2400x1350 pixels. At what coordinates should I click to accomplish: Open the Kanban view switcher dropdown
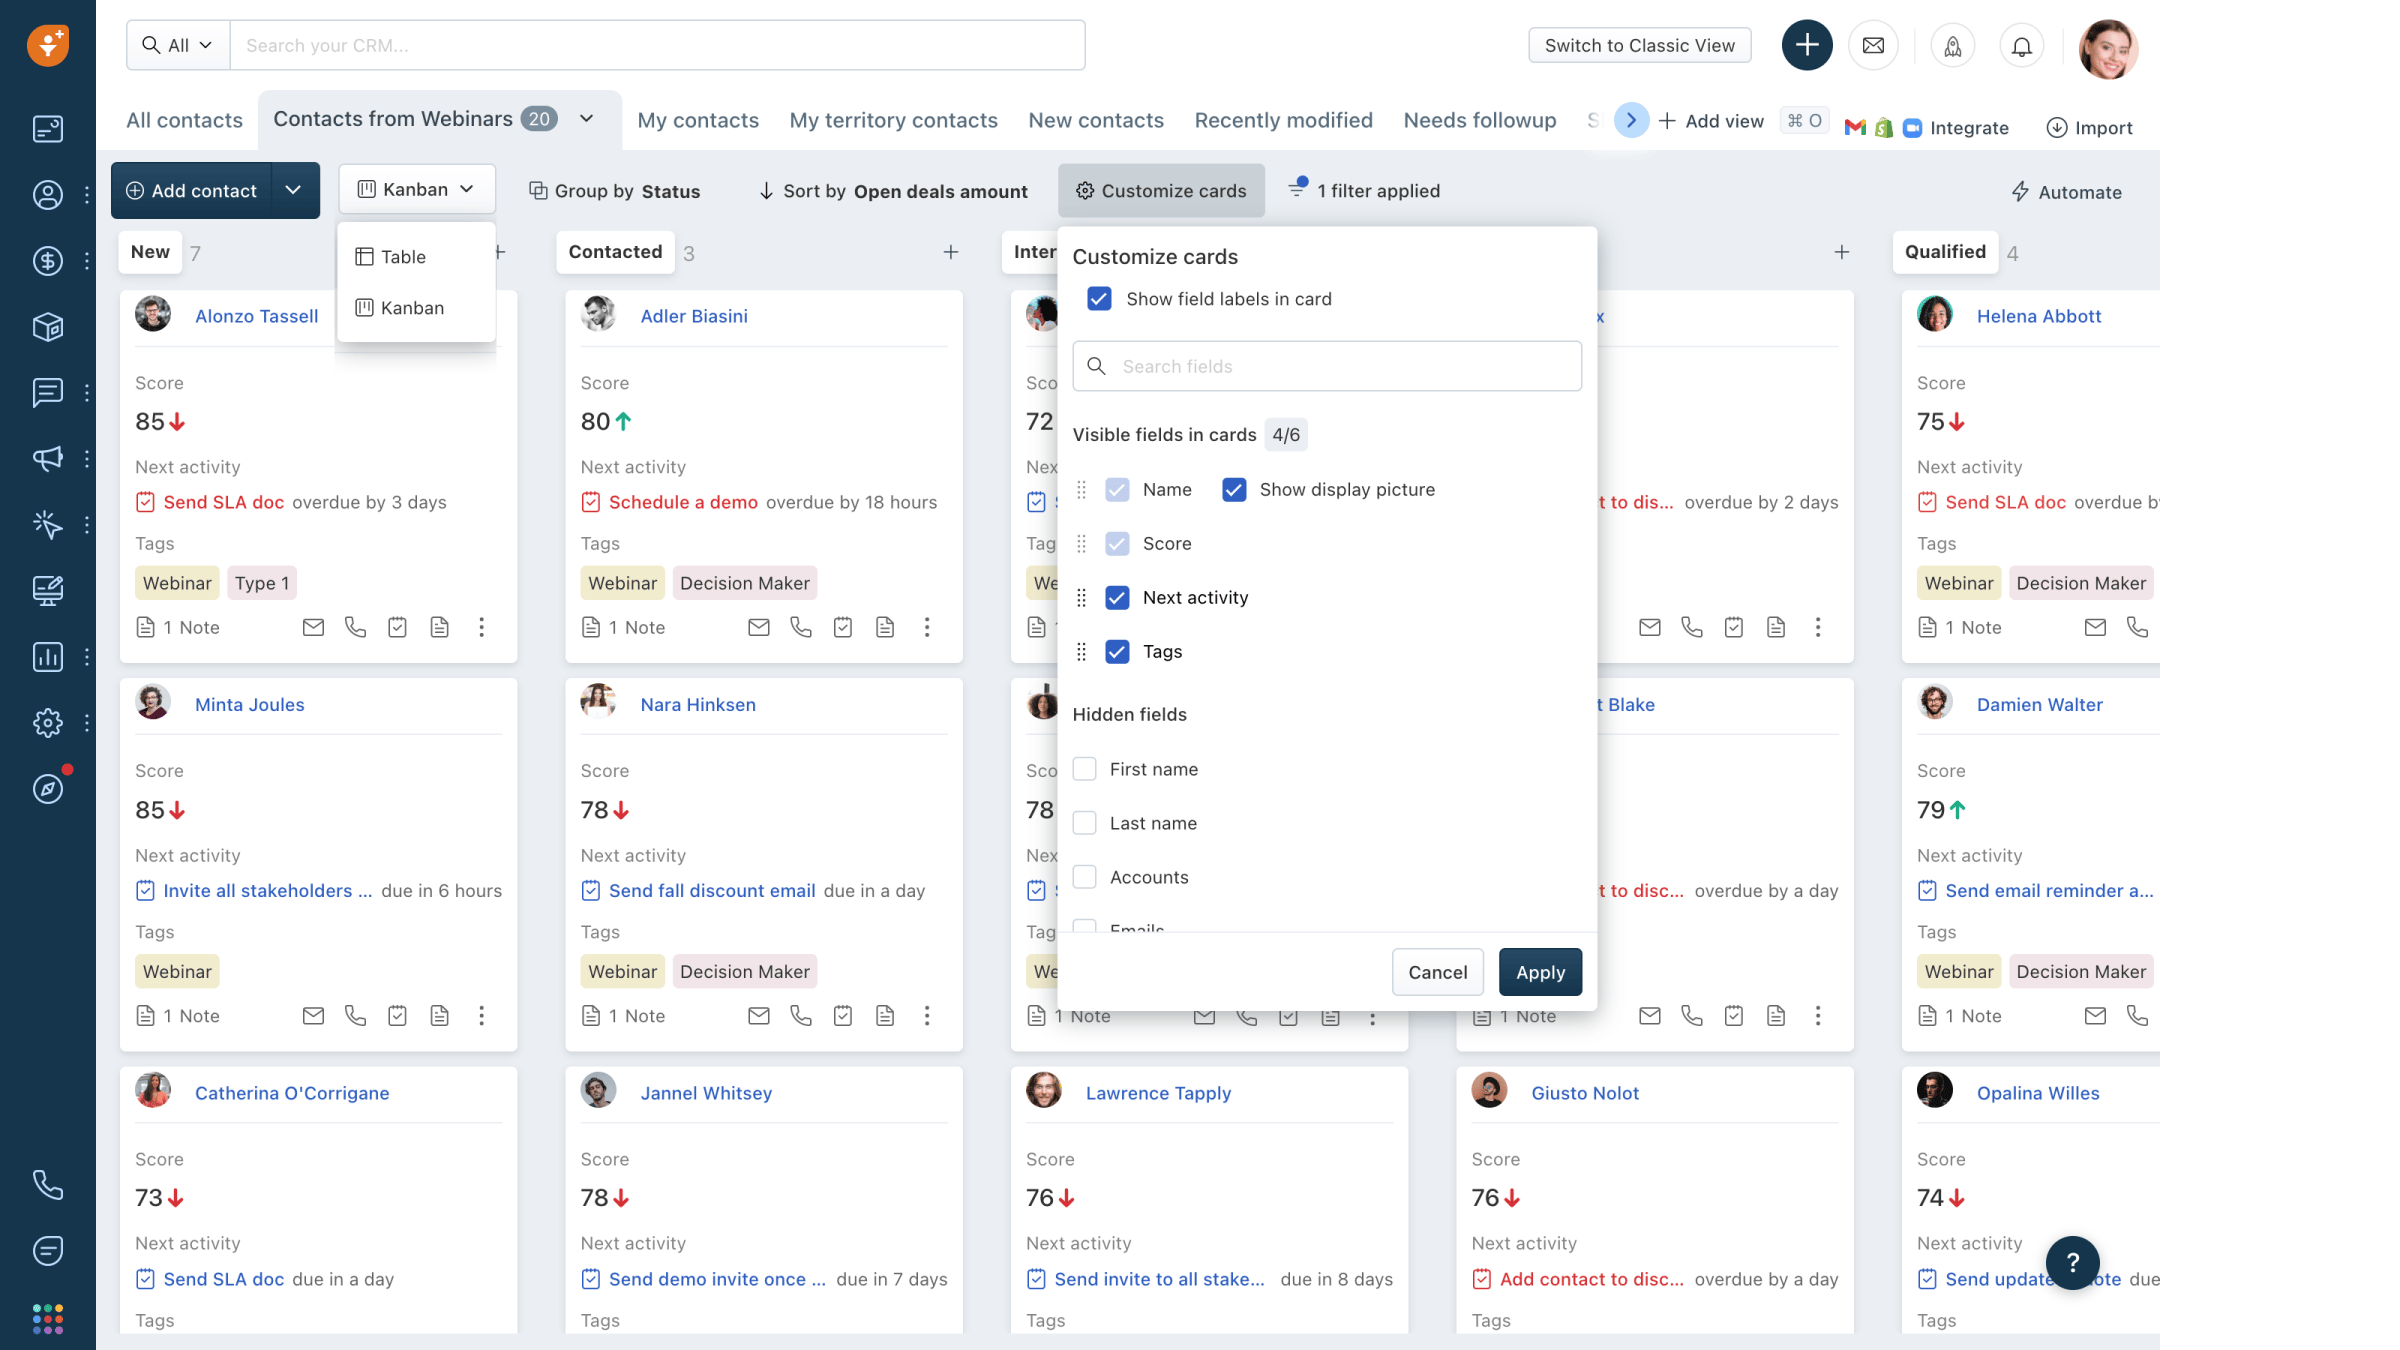tap(416, 189)
